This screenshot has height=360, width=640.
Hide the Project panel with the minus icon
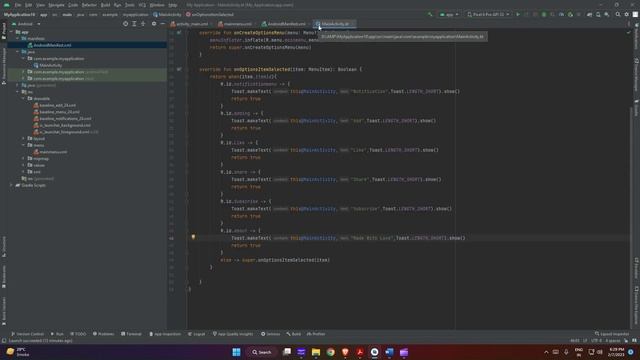coord(162,24)
